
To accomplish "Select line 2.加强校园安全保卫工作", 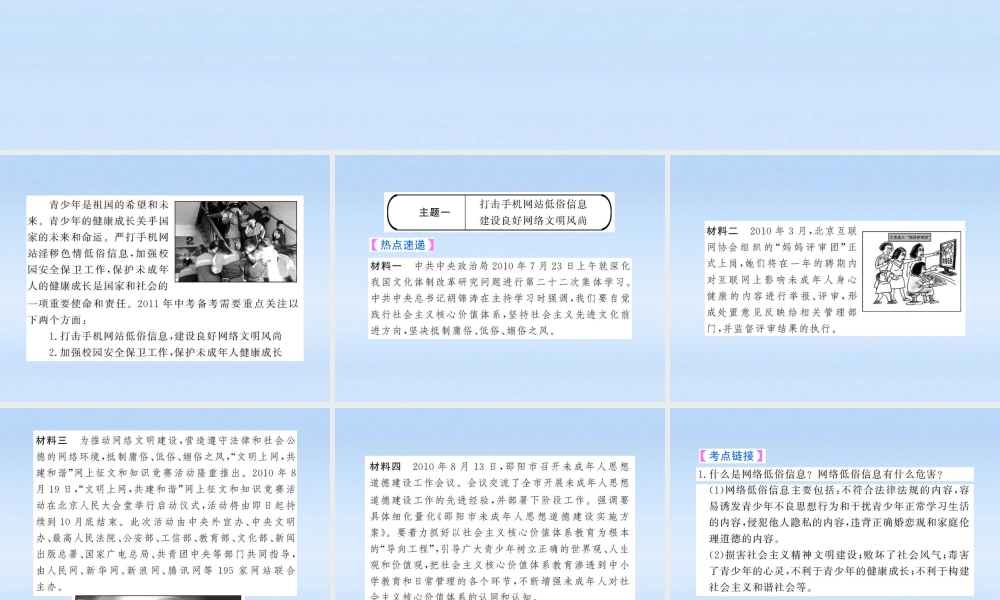I will (x=165, y=352).
